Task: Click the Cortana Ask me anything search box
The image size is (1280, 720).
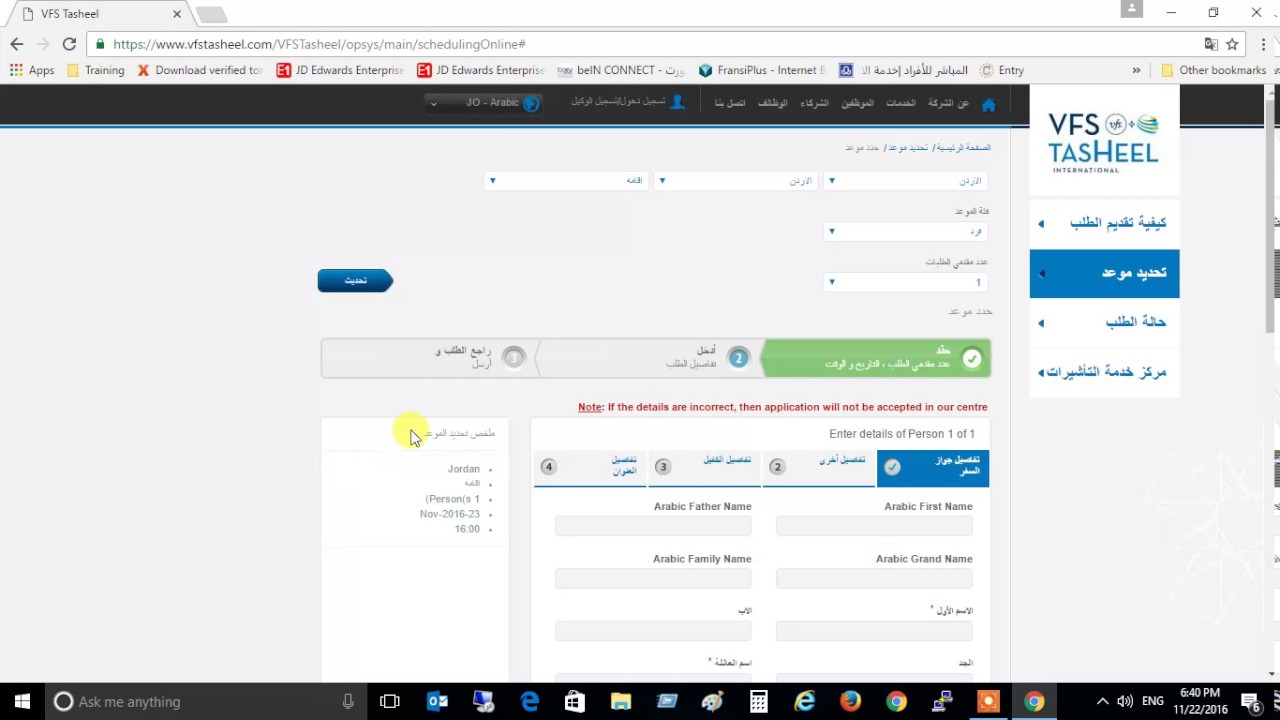Action: tap(205, 702)
